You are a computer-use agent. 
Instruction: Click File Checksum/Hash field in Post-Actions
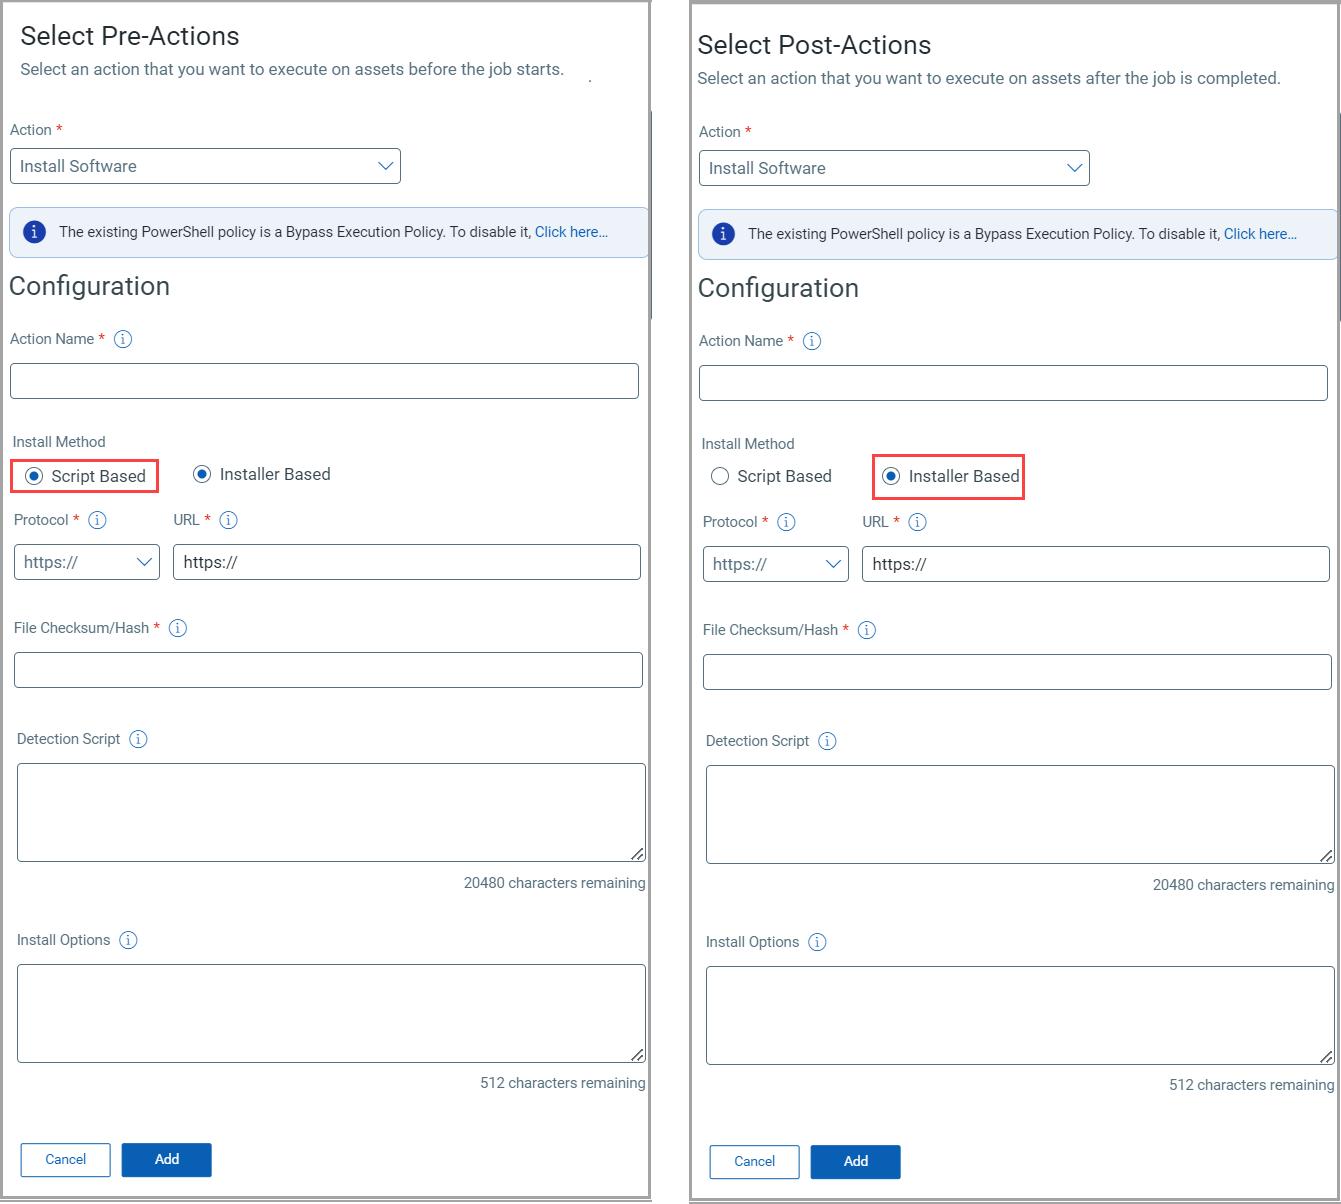point(1017,672)
